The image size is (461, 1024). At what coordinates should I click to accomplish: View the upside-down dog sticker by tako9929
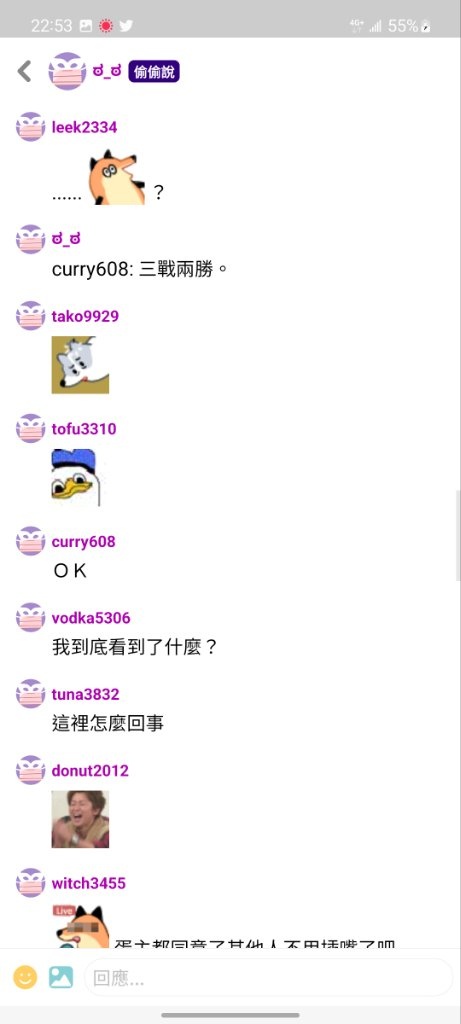80,365
